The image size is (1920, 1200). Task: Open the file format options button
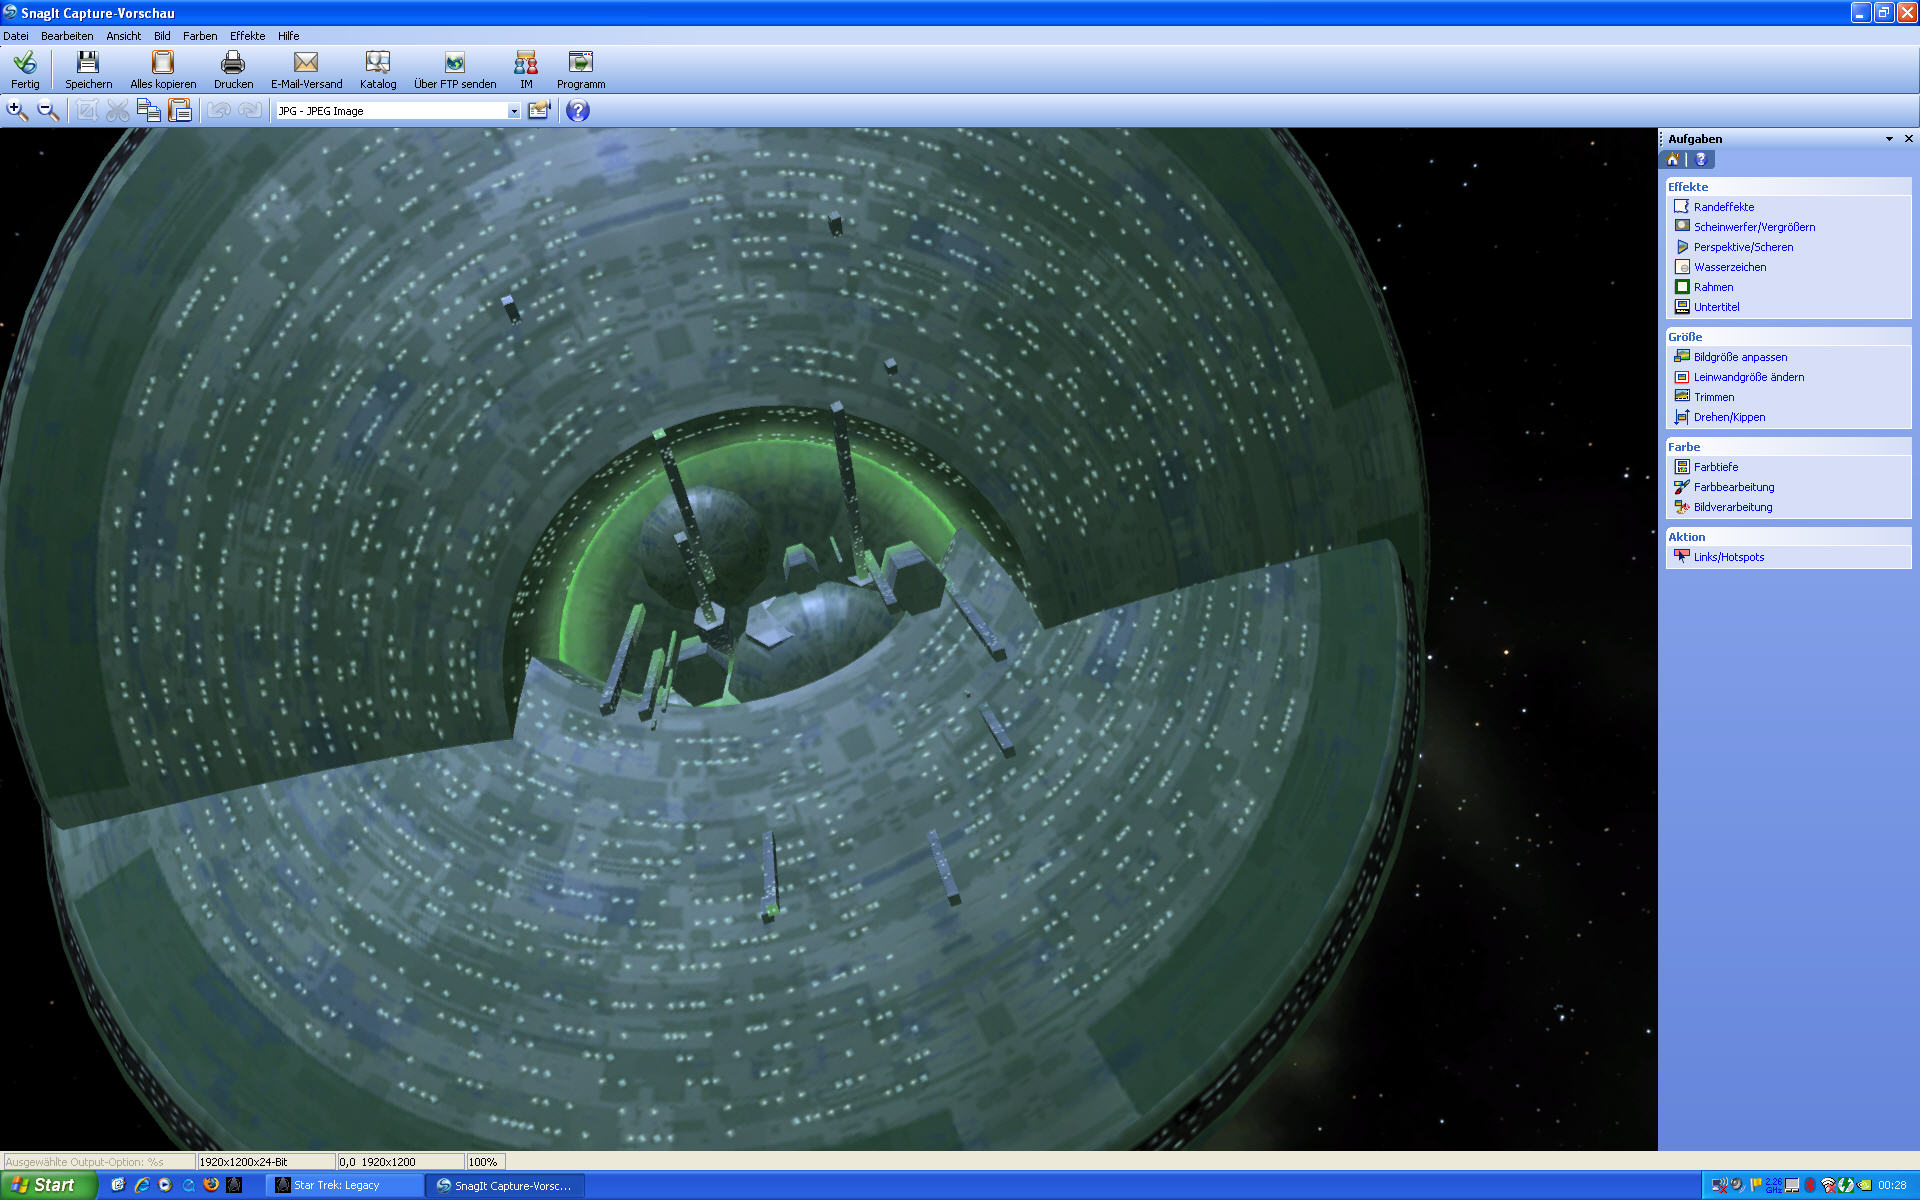(x=540, y=111)
